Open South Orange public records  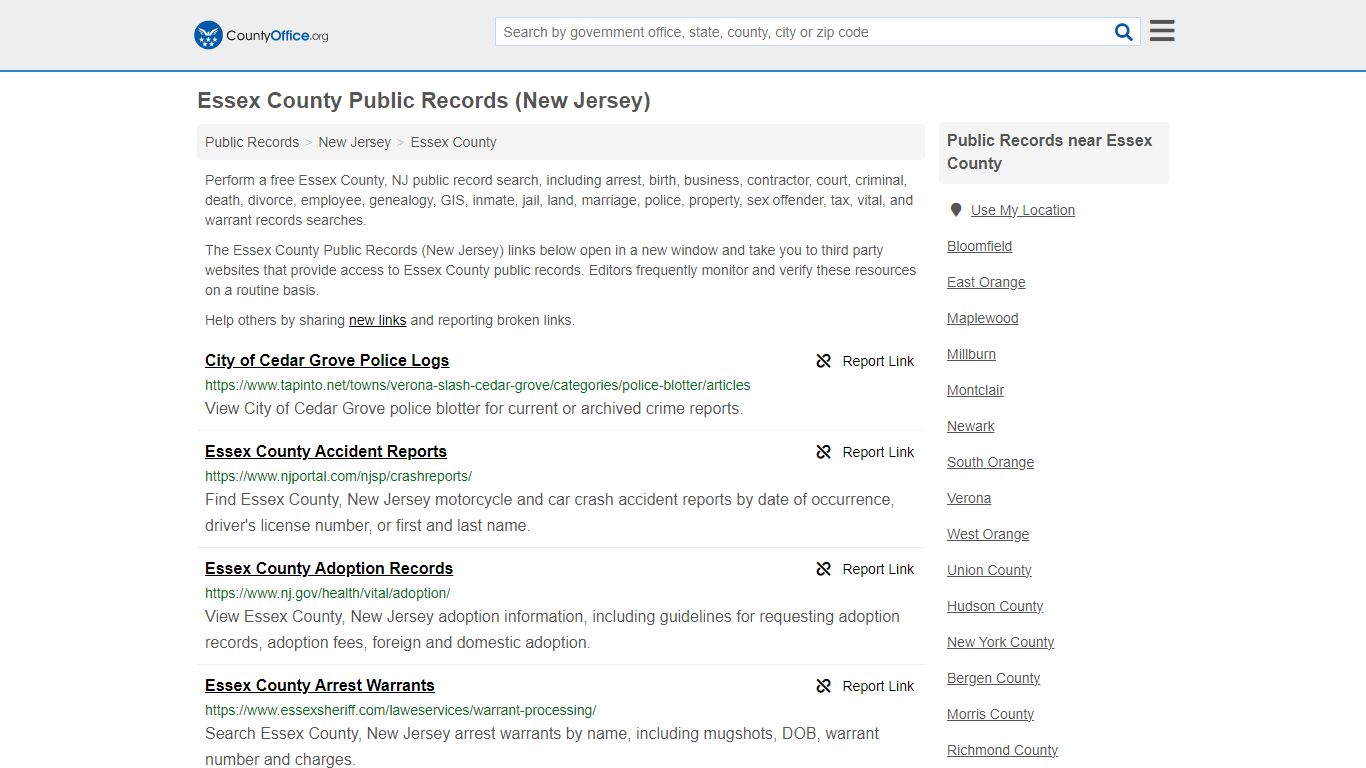click(990, 462)
